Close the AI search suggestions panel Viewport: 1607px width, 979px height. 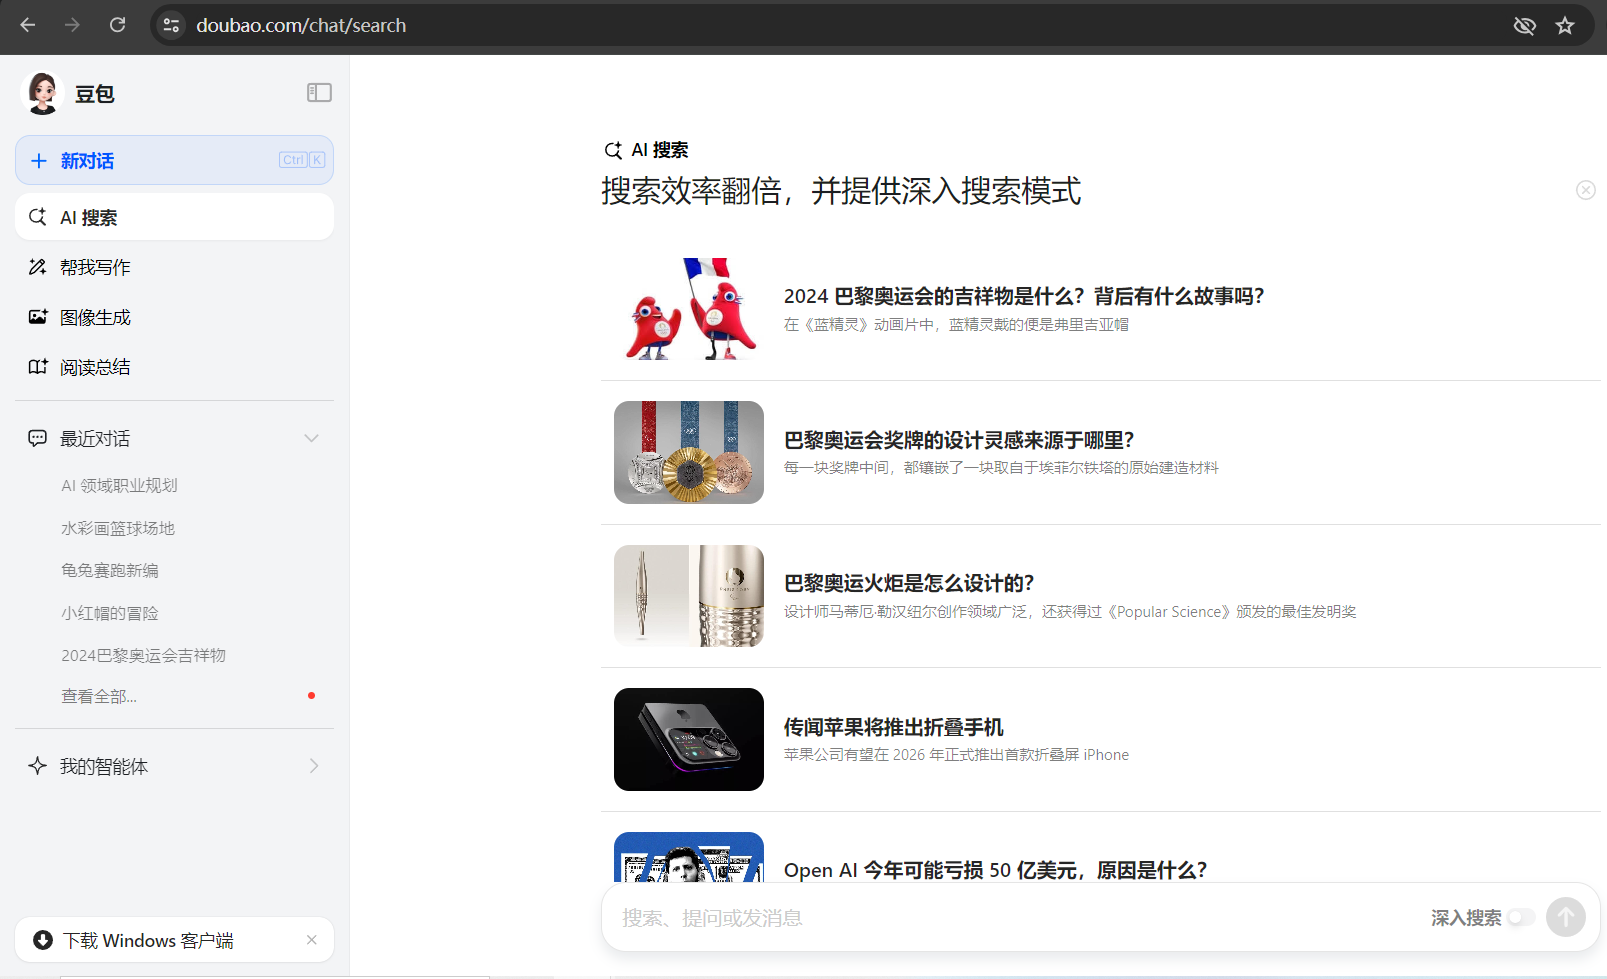[x=1586, y=190]
